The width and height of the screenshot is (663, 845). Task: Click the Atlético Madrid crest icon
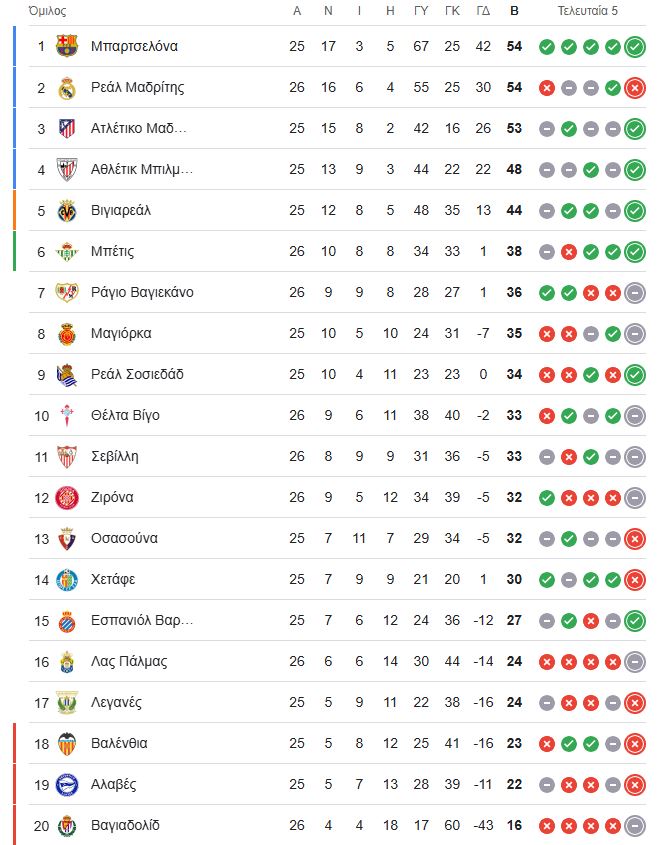pyautogui.click(x=67, y=129)
